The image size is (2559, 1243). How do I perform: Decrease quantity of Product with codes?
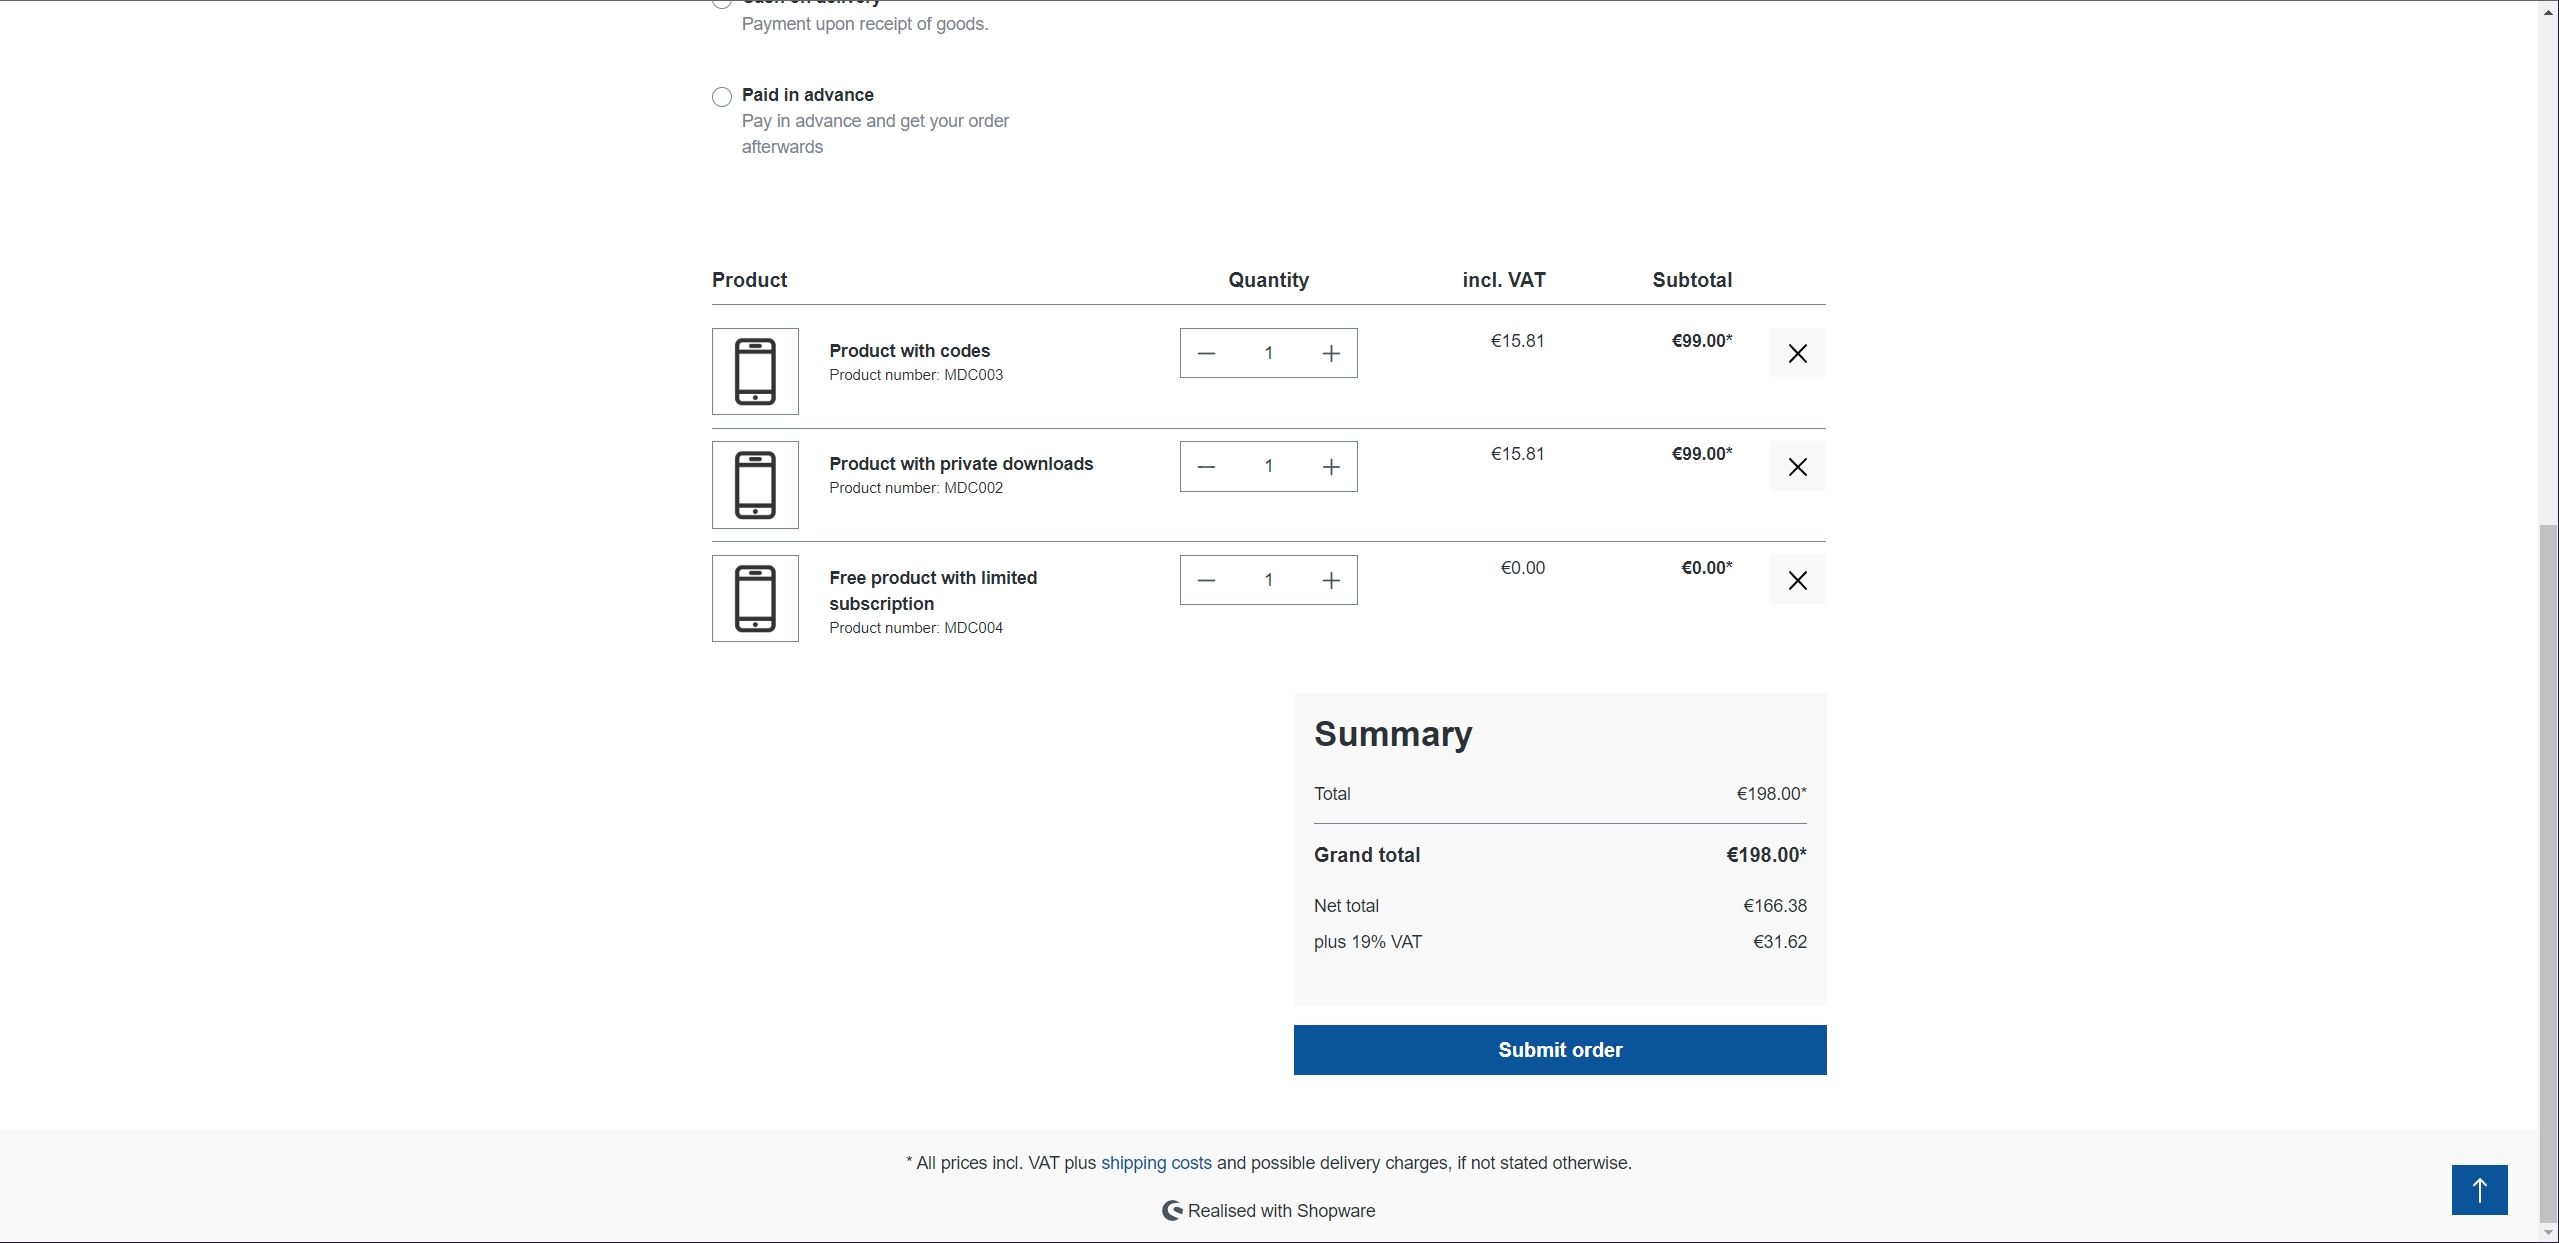[x=1206, y=353]
